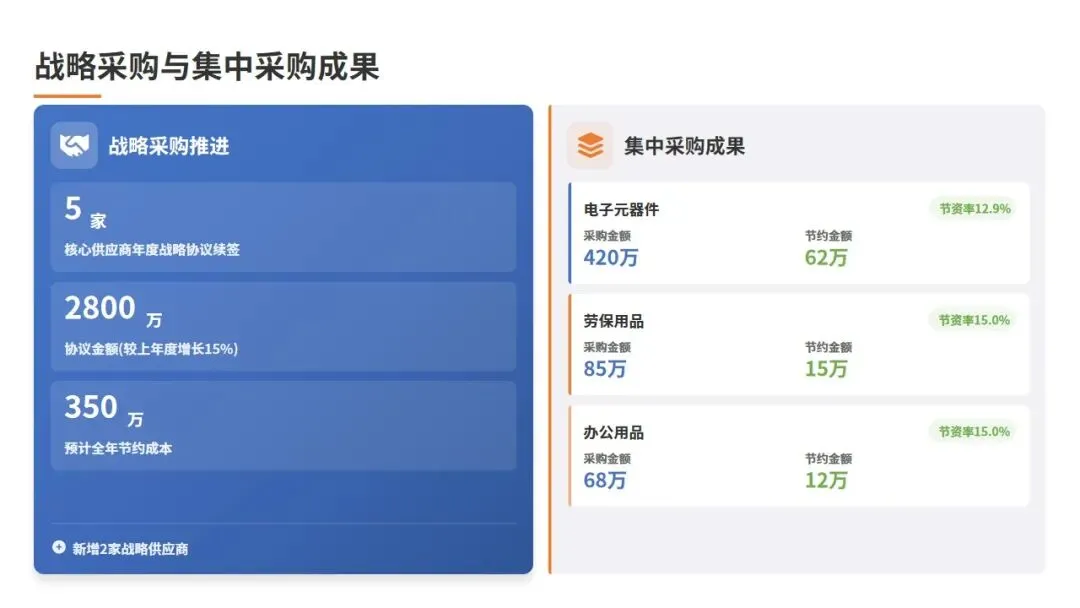Click the 新增2家战略供应商 footer text
Image resolution: width=1080 pixels, height=608 pixels.
click(130, 549)
